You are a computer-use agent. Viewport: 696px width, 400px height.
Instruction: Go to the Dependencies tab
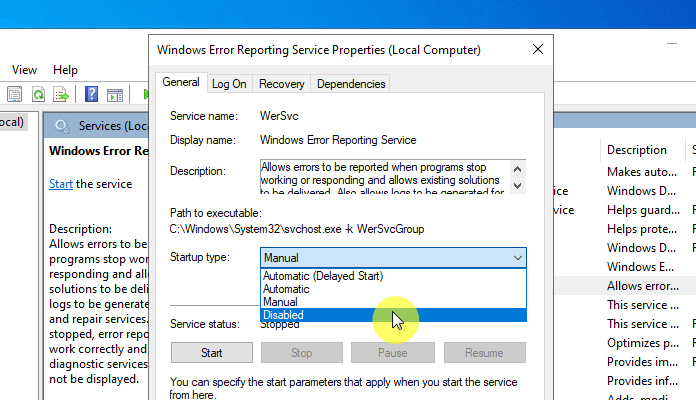[351, 84]
